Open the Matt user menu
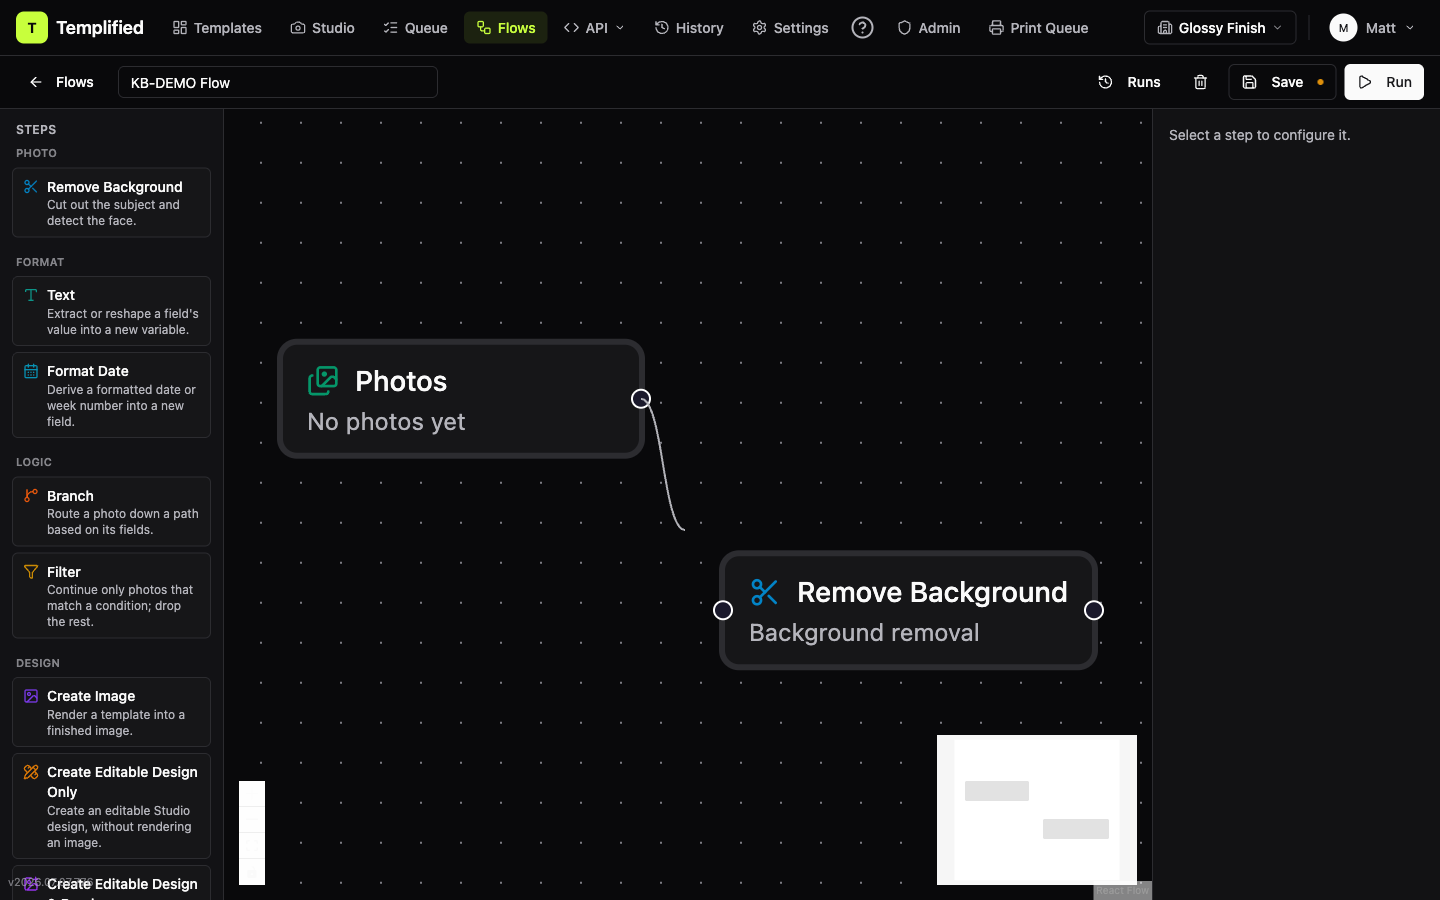 click(1371, 28)
